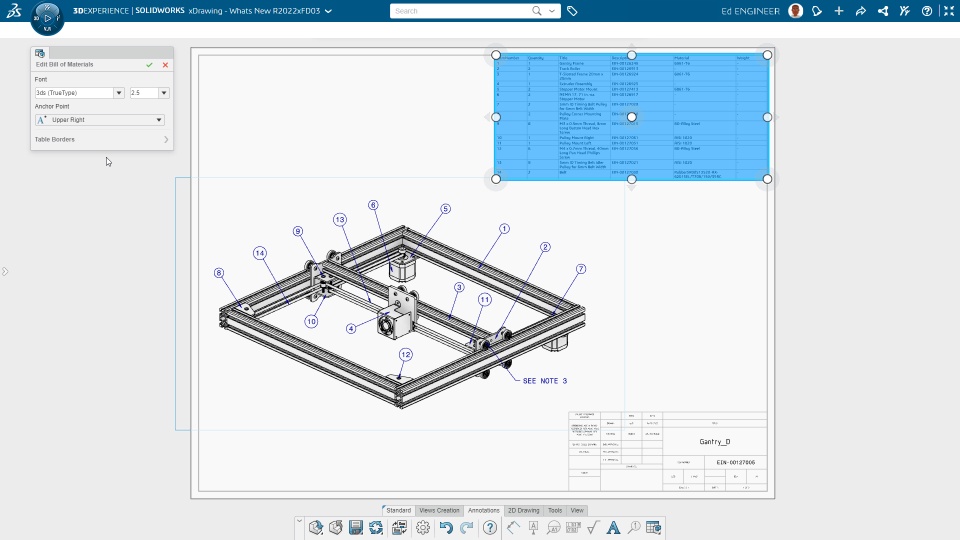Open the 3DEXPERIENCE compass
Screen dimensions: 960x540
point(47,18)
